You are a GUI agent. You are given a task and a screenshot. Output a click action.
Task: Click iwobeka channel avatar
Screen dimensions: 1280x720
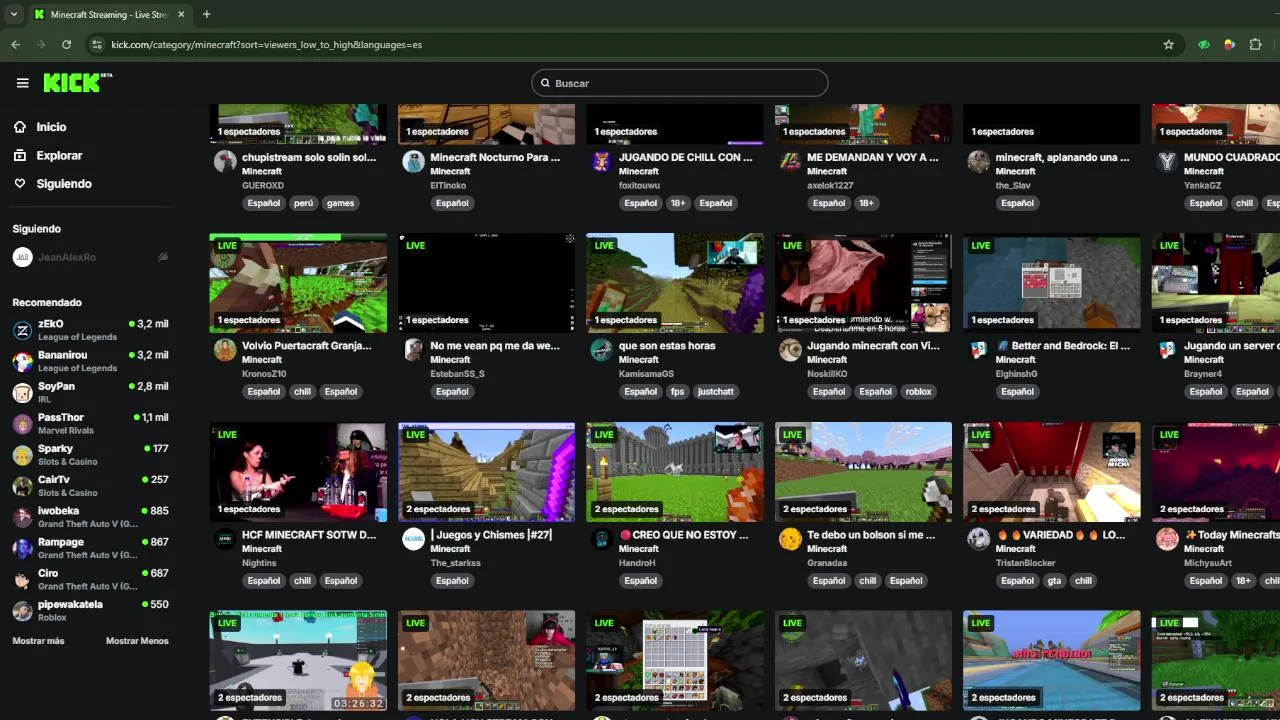coord(22,517)
